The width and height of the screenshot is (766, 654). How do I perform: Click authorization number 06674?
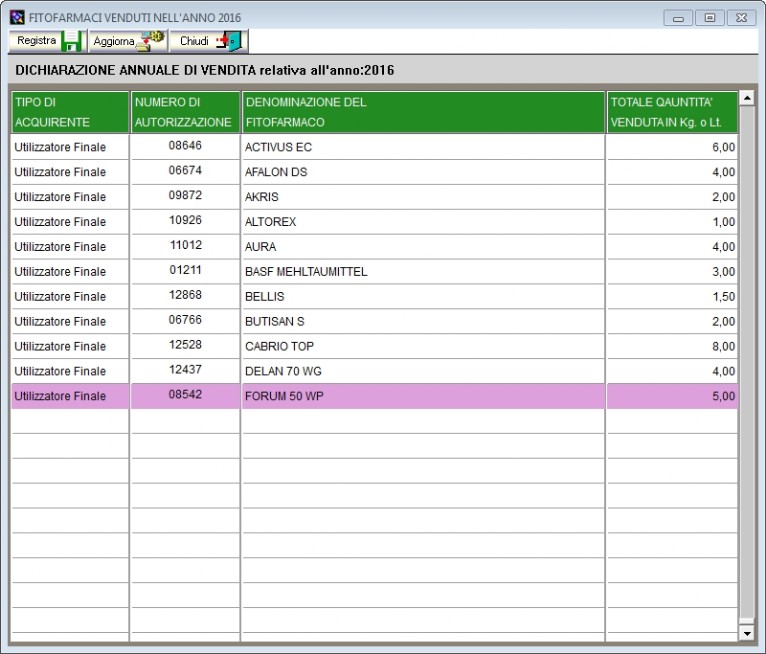(x=185, y=170)
